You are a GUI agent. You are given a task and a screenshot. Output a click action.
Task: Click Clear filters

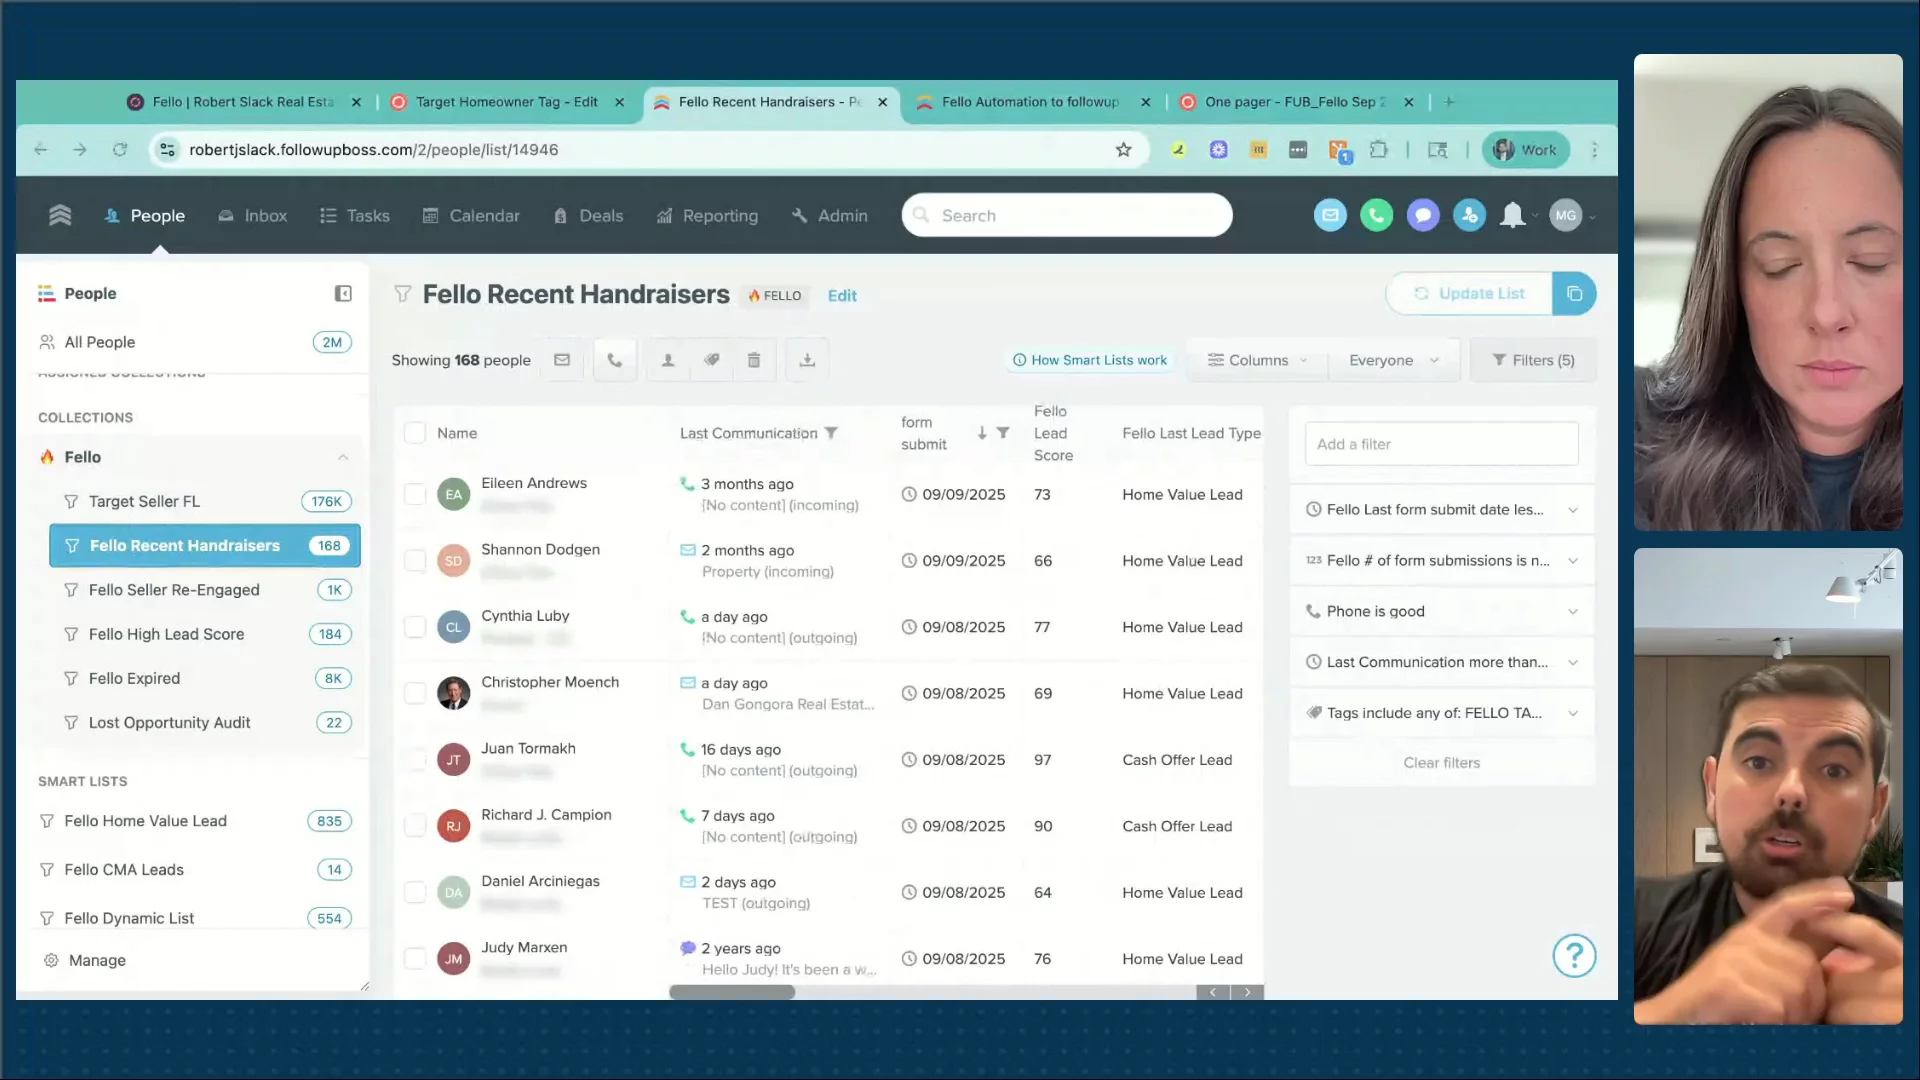[x=1441, y=763]
